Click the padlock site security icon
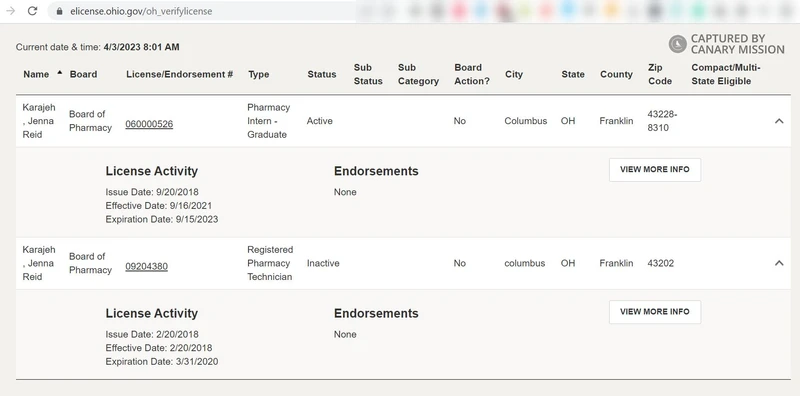 59,11
